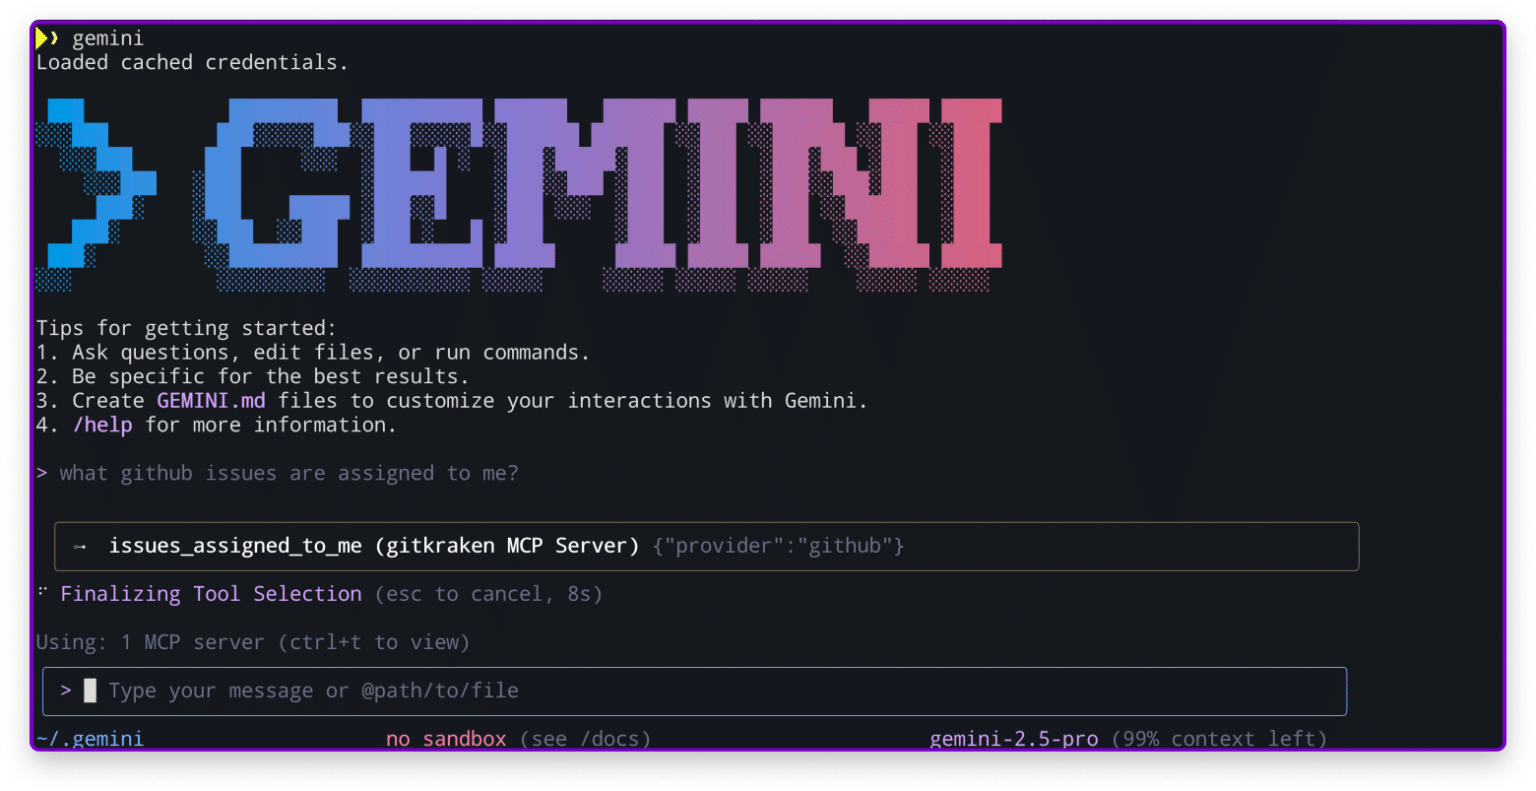Click the '(see /docs)' footer hint
This screenshot has width=1536, height=791.
[586, 739]
